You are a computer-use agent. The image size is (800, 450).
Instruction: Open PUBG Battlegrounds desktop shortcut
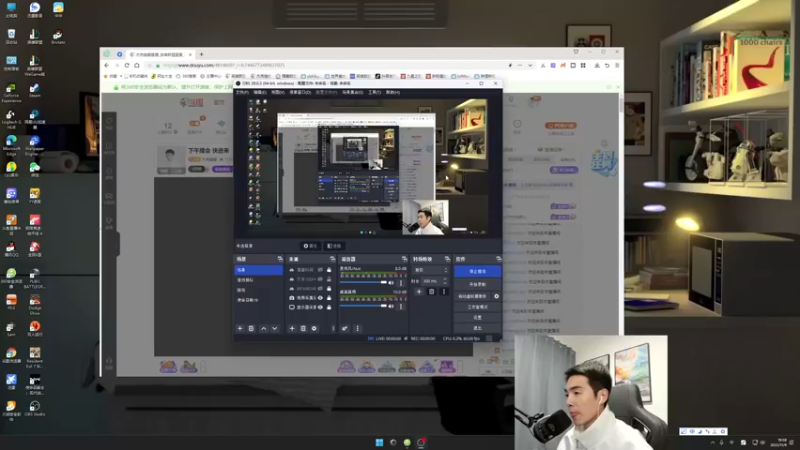[x=35, y=278]
